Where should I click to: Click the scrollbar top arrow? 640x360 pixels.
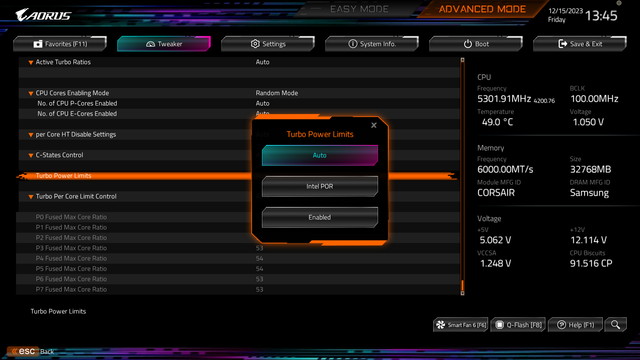[x=462, y=60]
